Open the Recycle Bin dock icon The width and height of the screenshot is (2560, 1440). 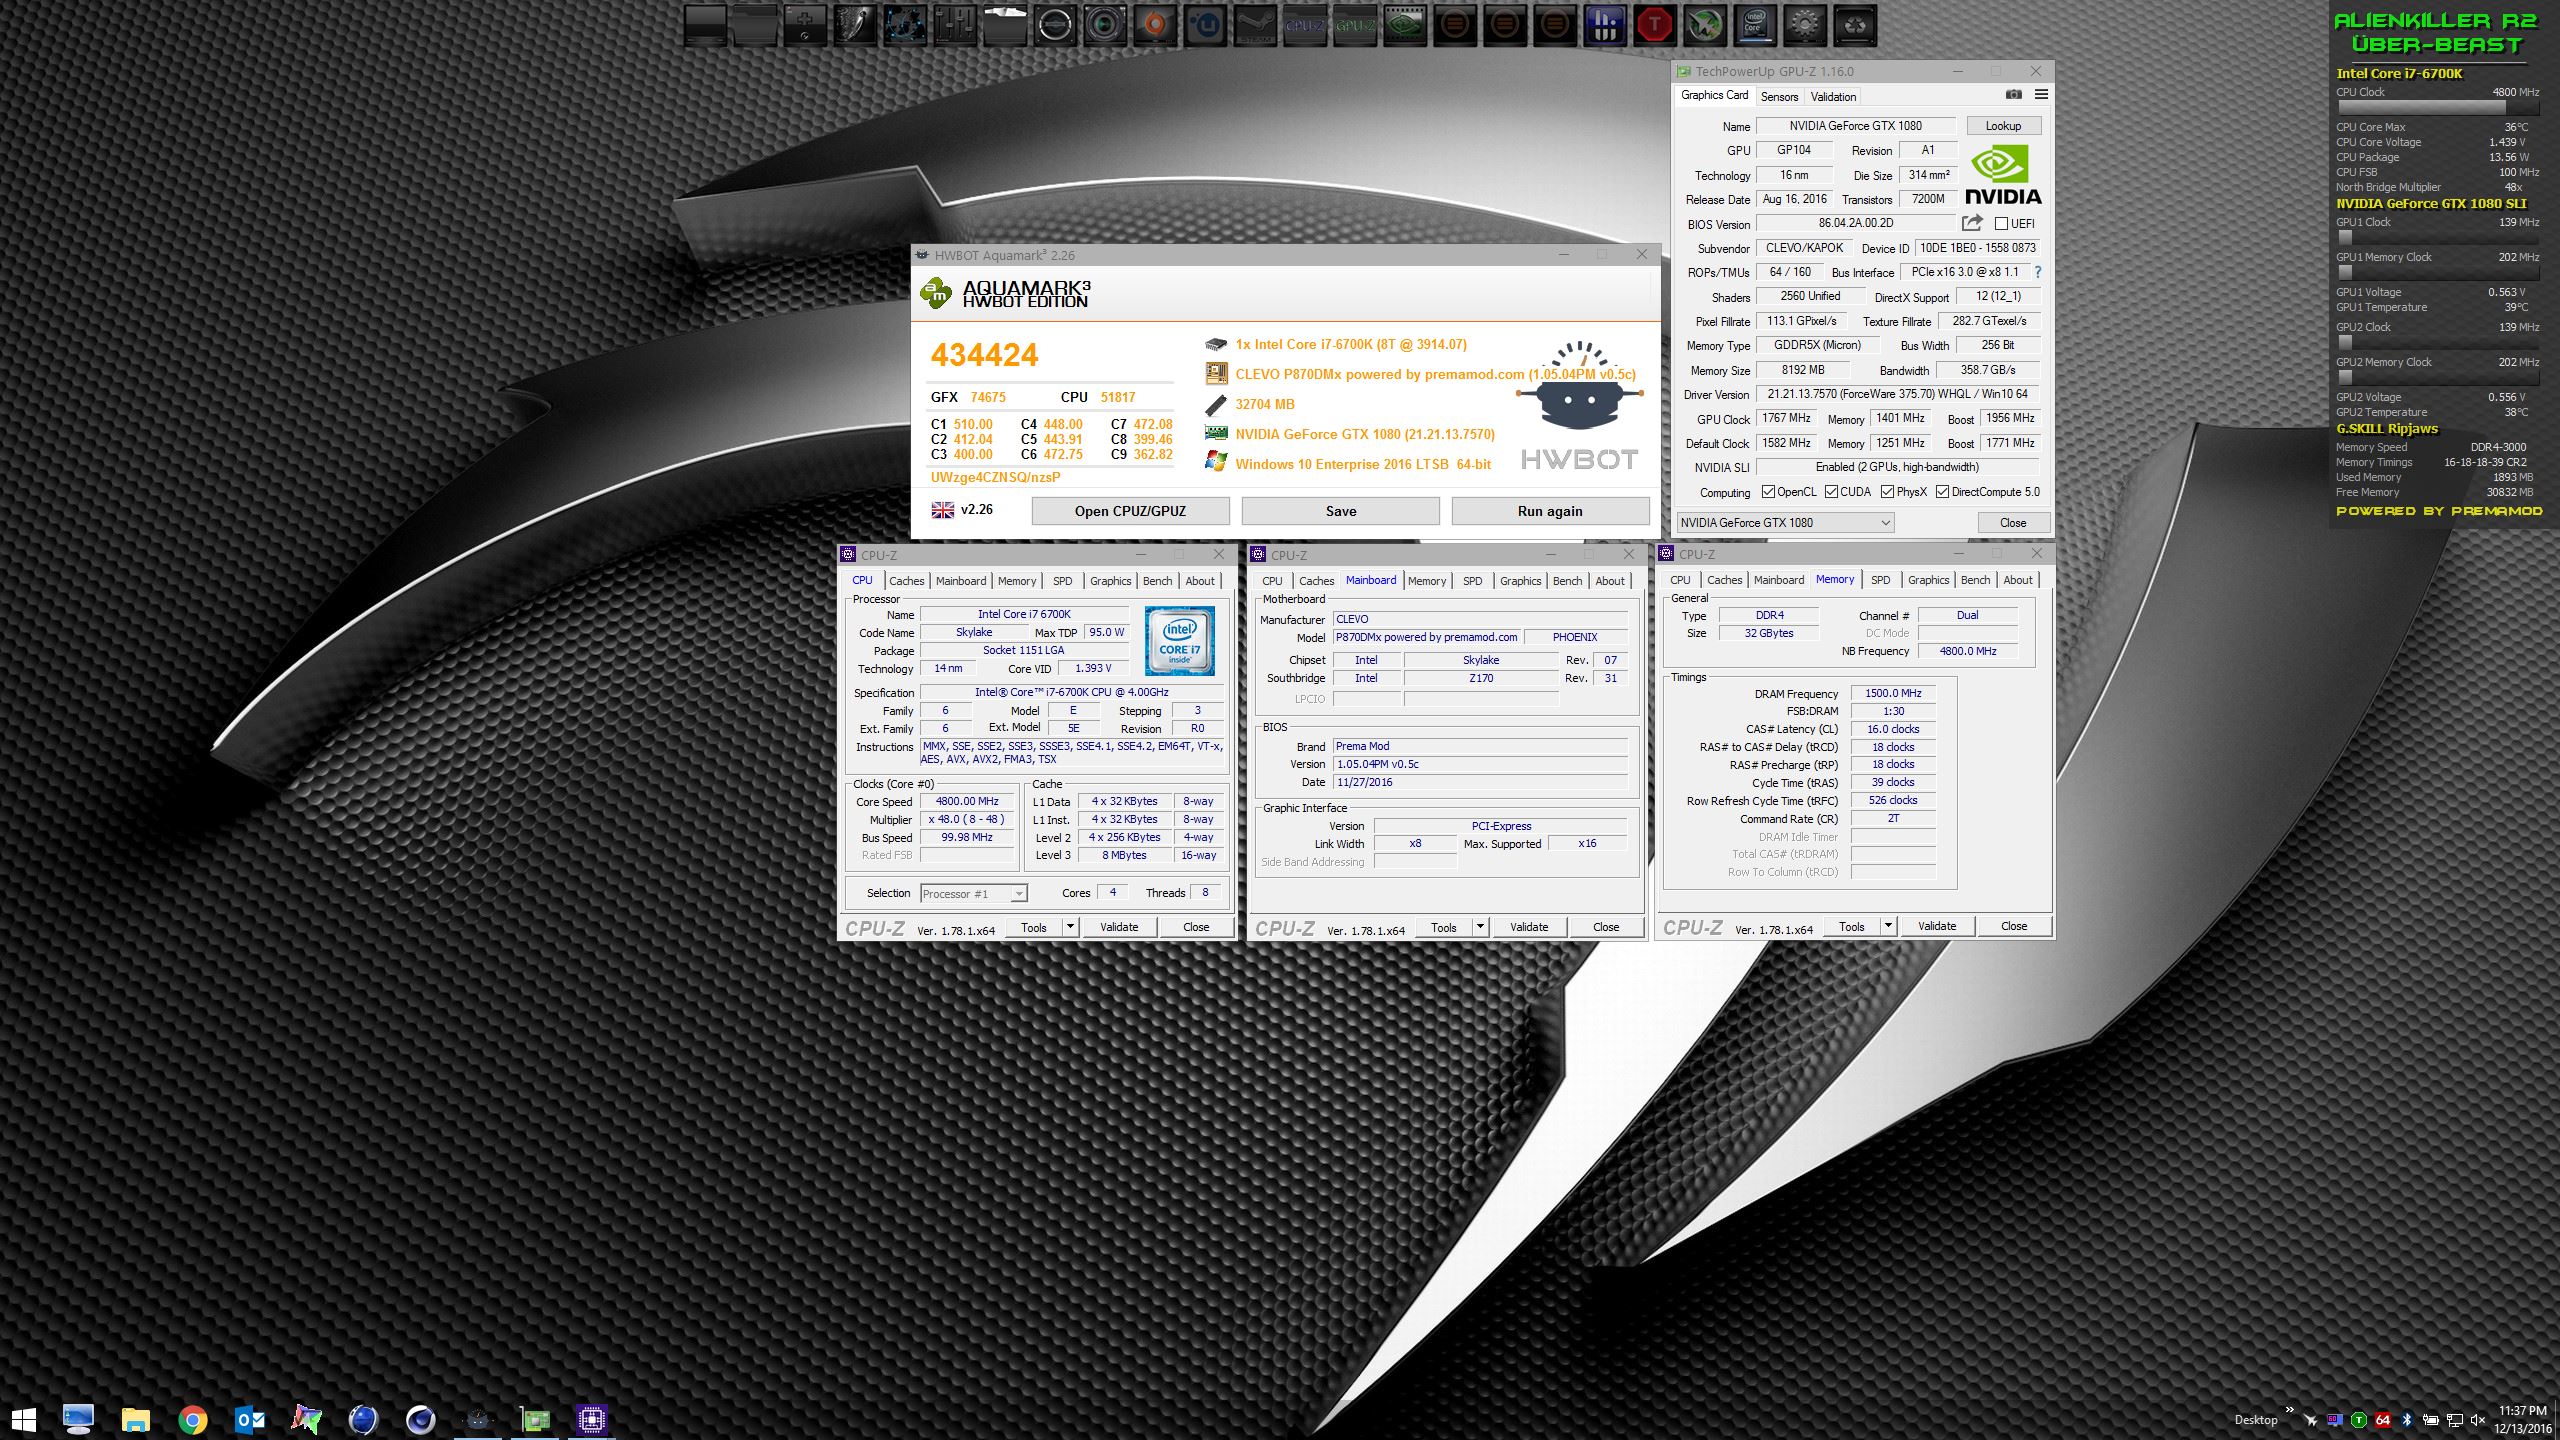click(1855, 26)
